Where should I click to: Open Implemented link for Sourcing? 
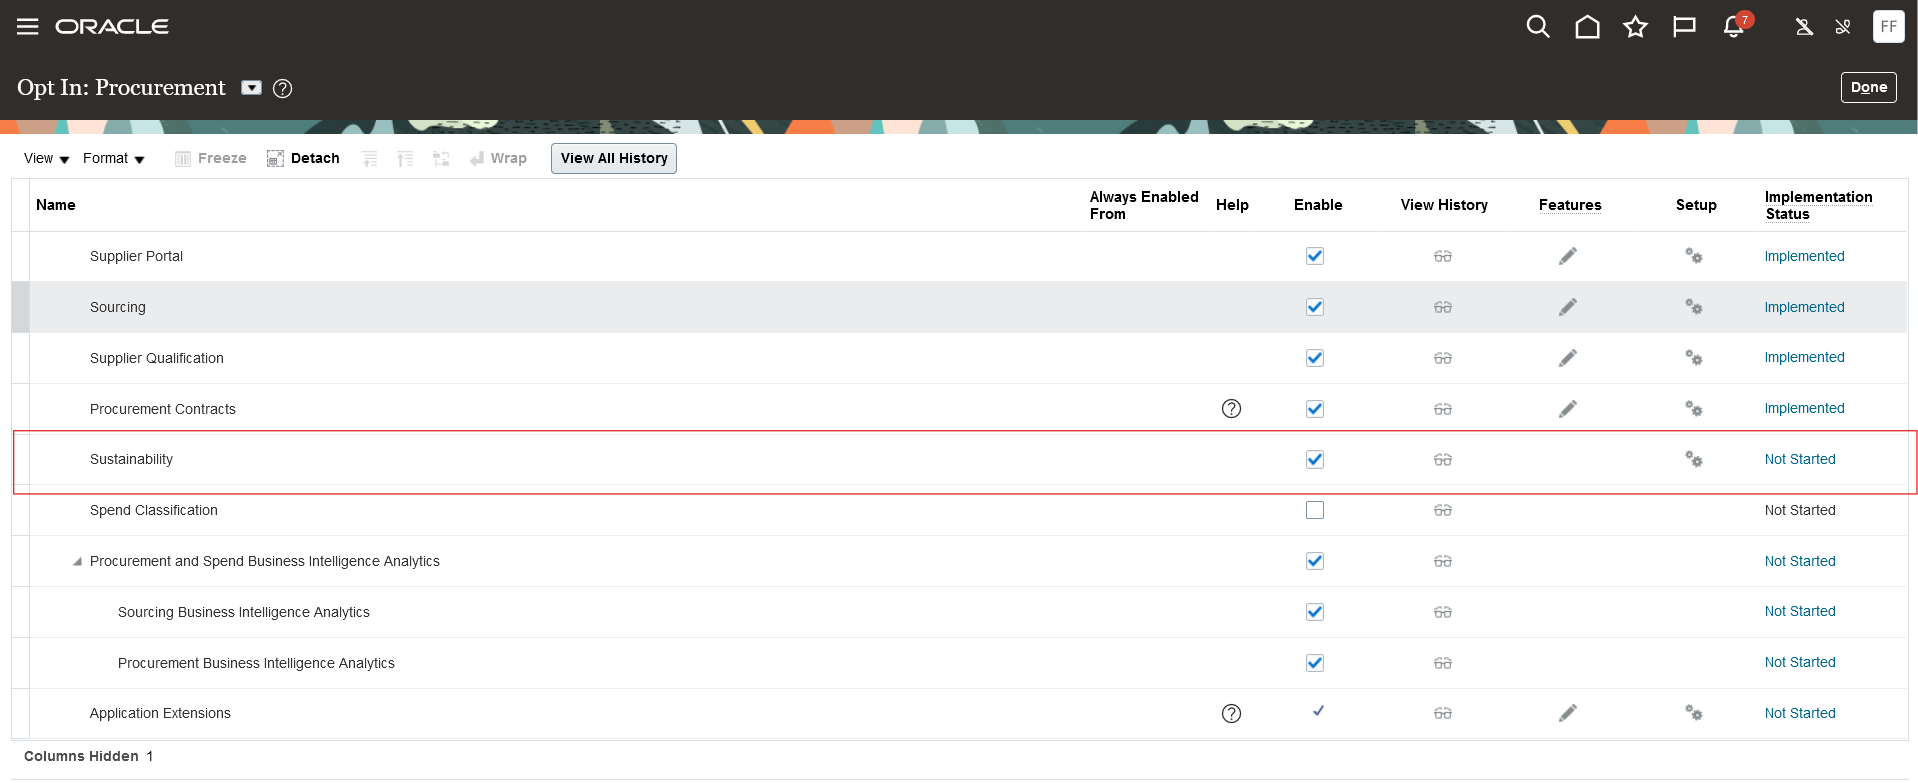[x=1804, y=307]
